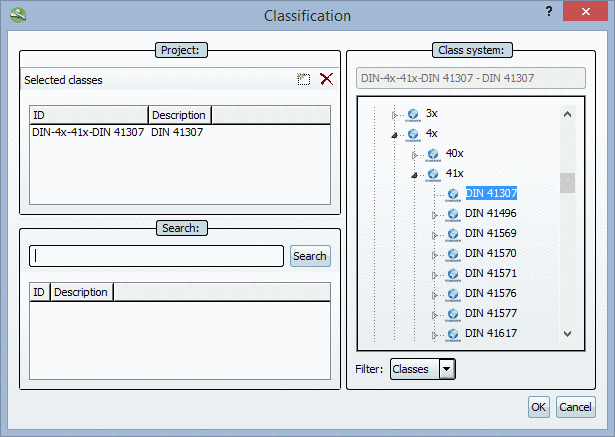The width and height of the screenshot is (615, 437).
Task: Expand the DIN 41617 node
Action: 435,335
